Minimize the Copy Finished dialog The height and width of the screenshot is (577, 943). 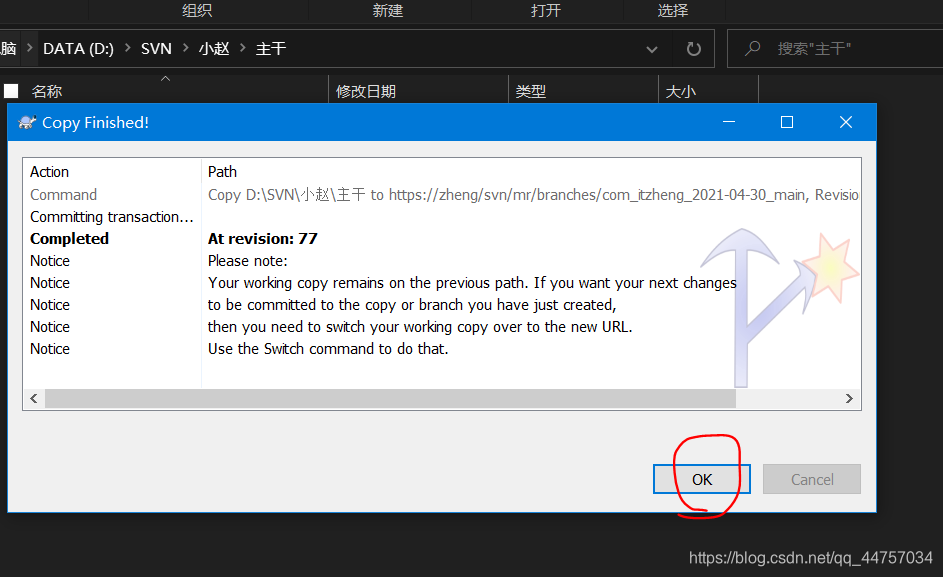tap(729, 122)
